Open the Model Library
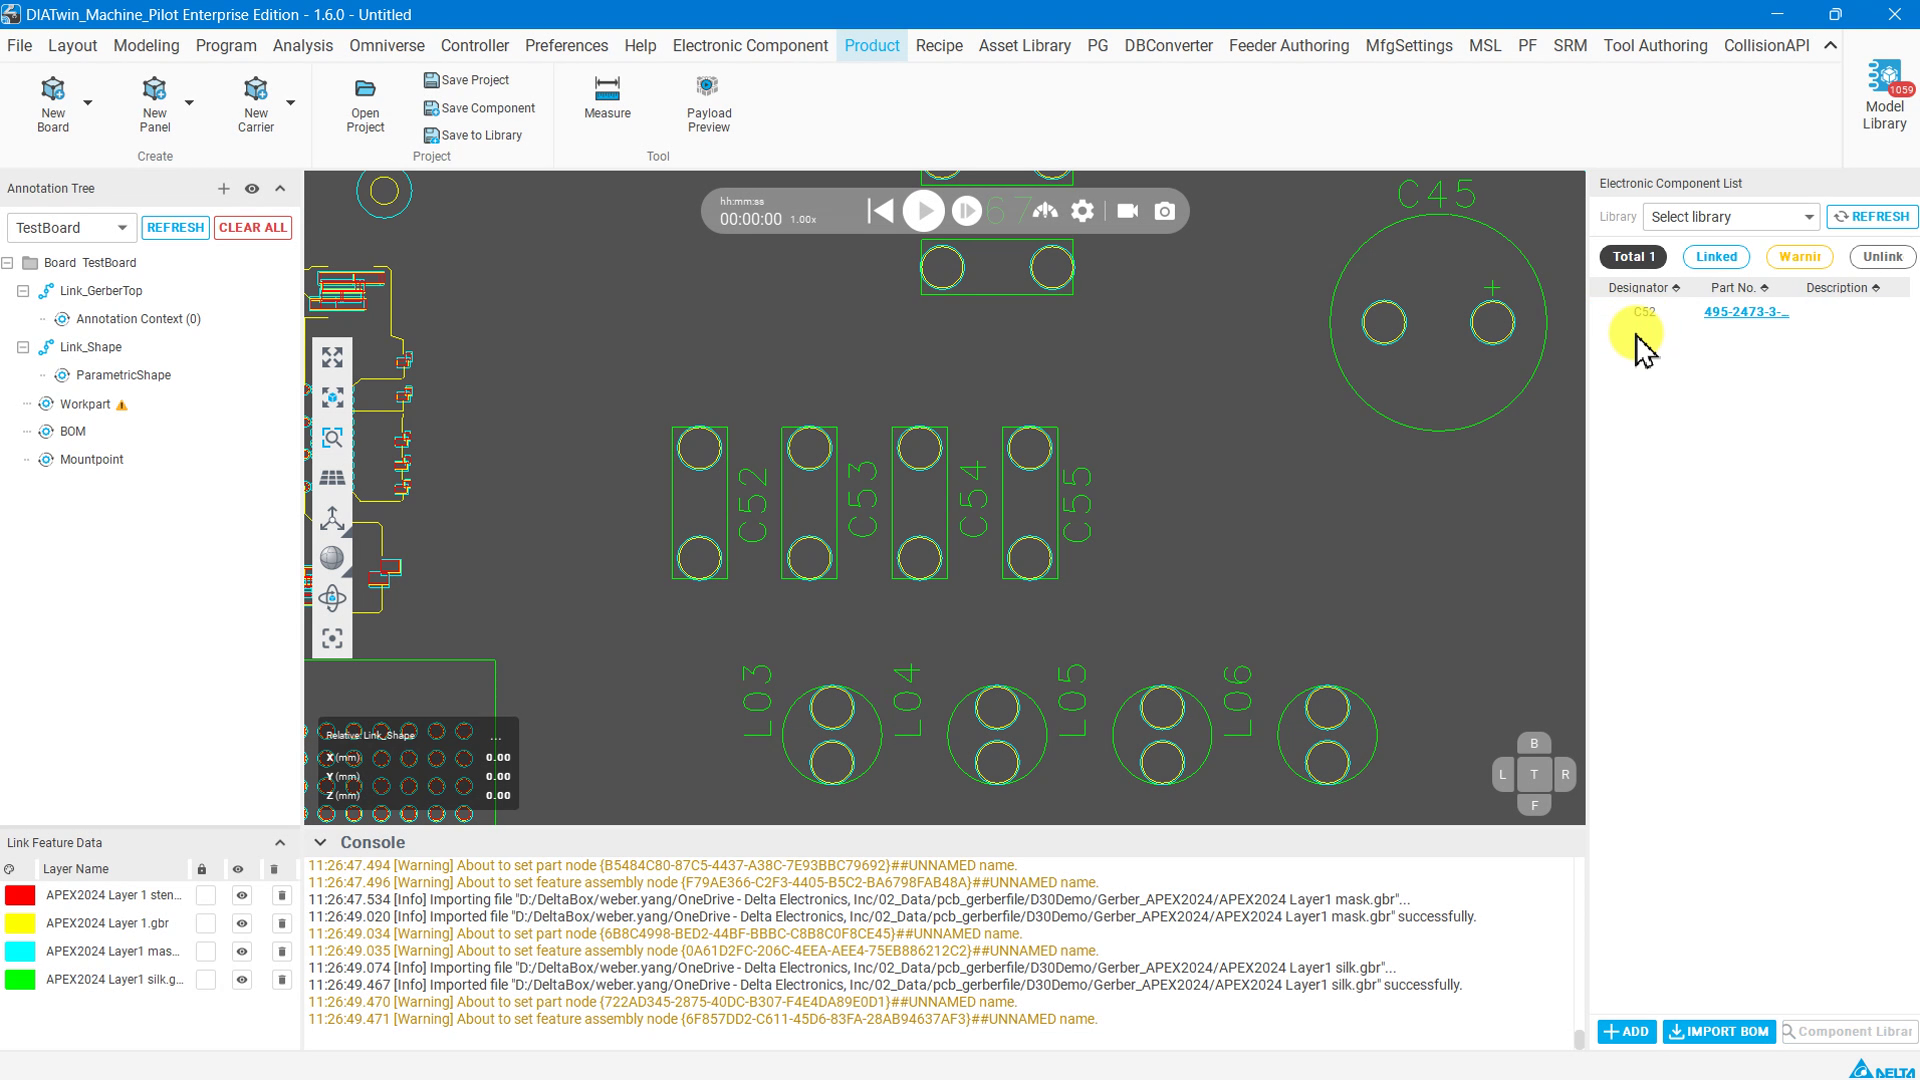The image size is (1920, 1080). click(1884, 96)
